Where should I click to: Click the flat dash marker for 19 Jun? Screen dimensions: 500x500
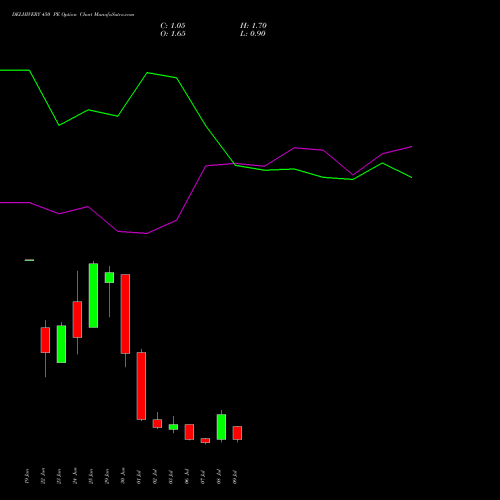point(29,260)
